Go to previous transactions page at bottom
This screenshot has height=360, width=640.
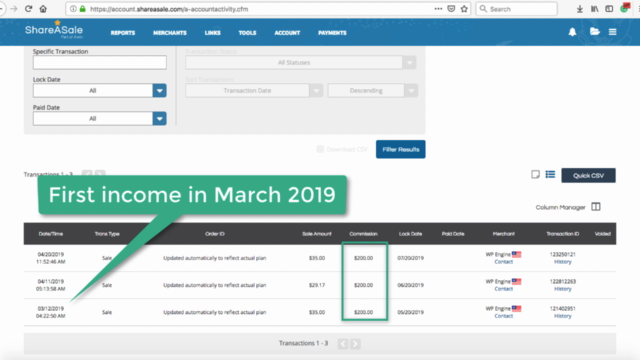(343, 344)
